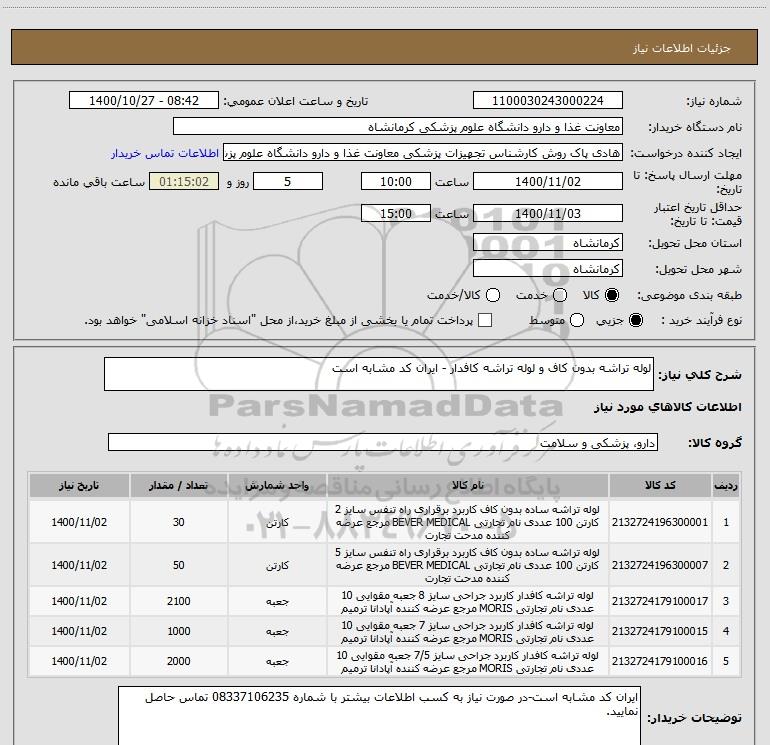Click product code 2132724179100015
The width and height of the screenshot is (770, 745).
(x=660, y=631)
